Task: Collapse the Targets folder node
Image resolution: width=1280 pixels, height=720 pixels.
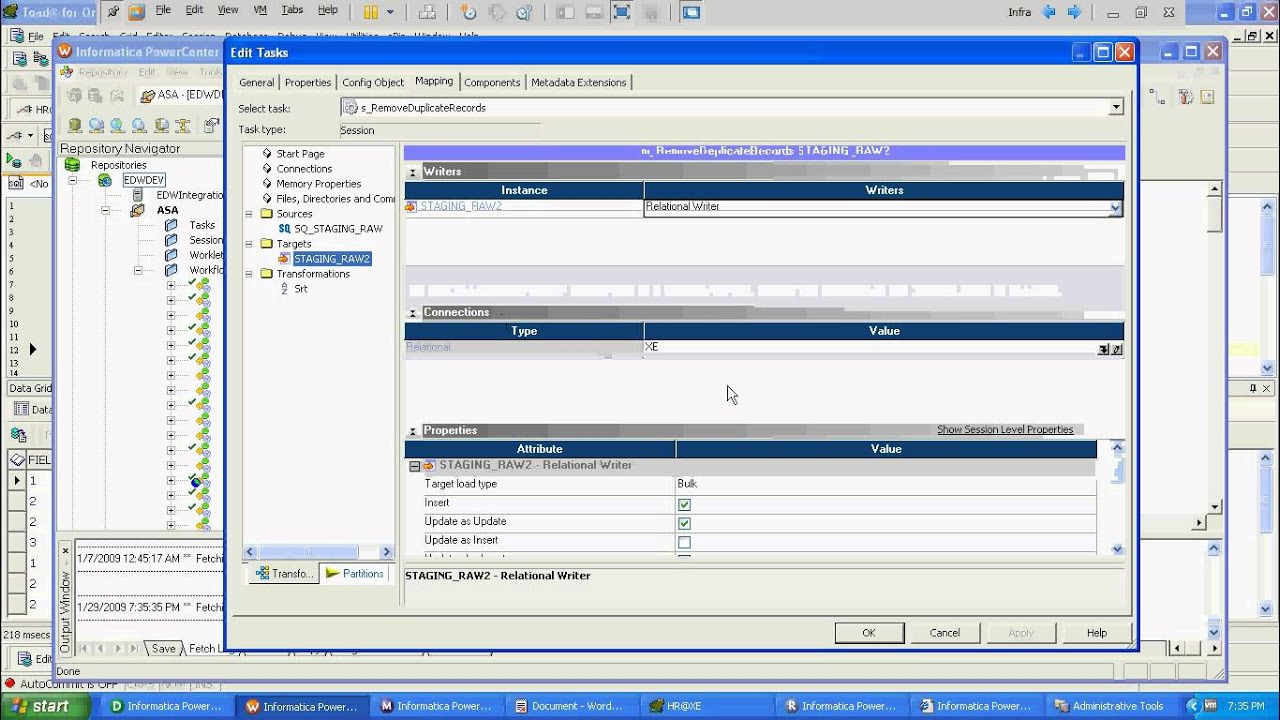Action: [250, 244]
